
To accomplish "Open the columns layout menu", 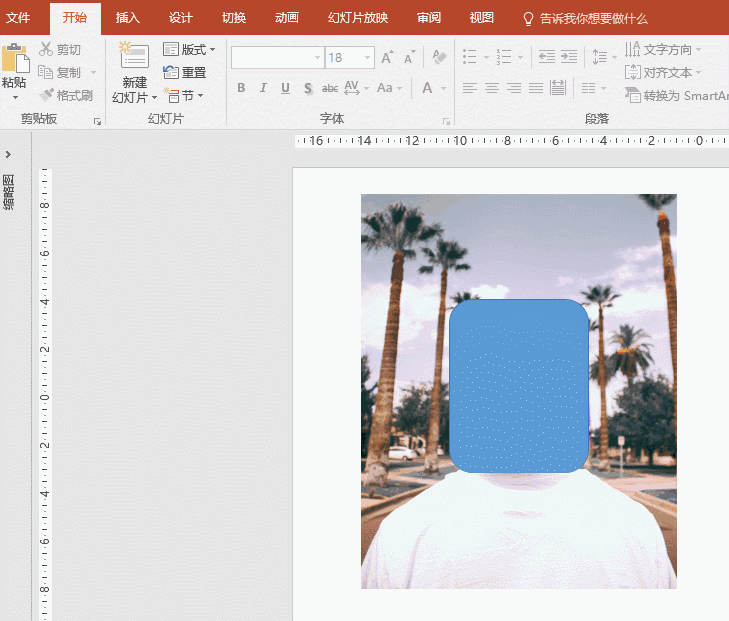I will point(594,88).
